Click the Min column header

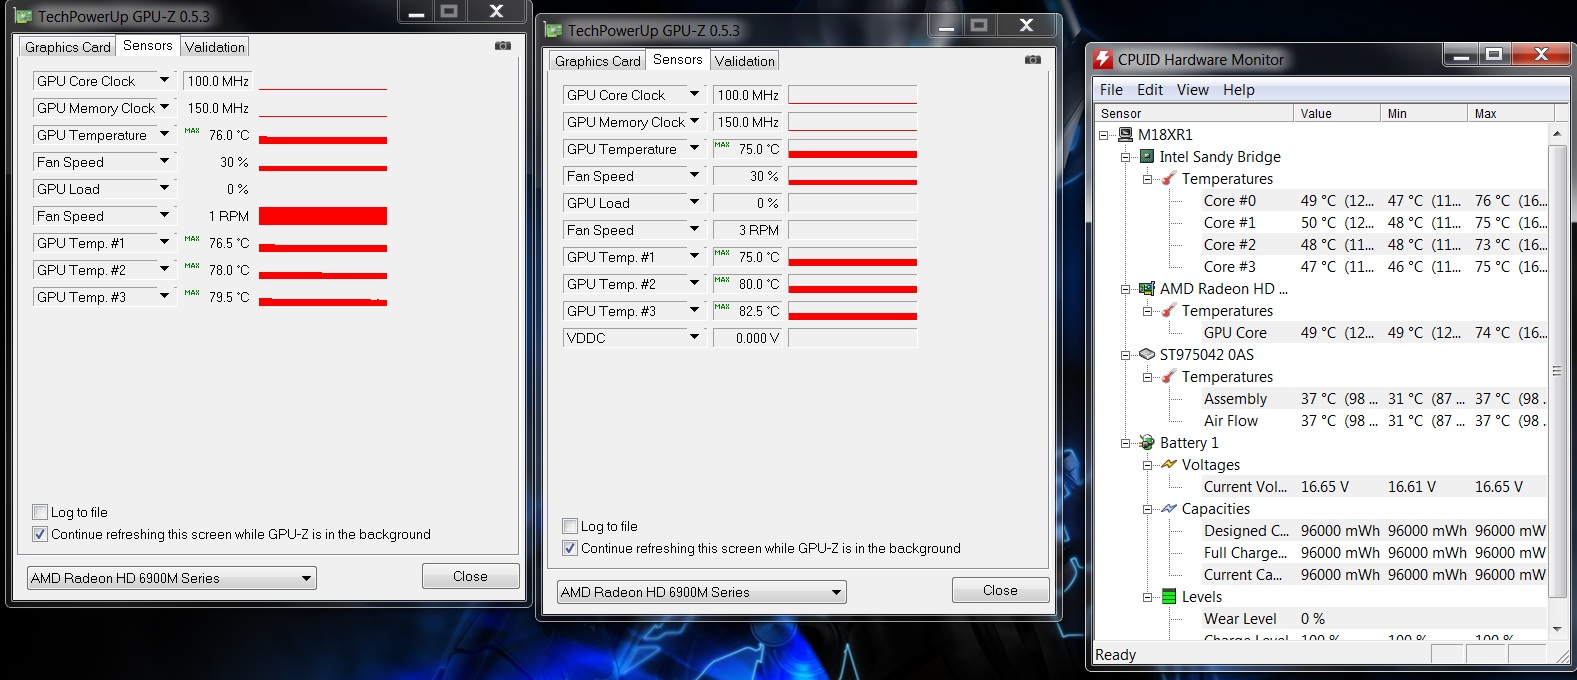pyautogui.click(x=1424, y=113)
